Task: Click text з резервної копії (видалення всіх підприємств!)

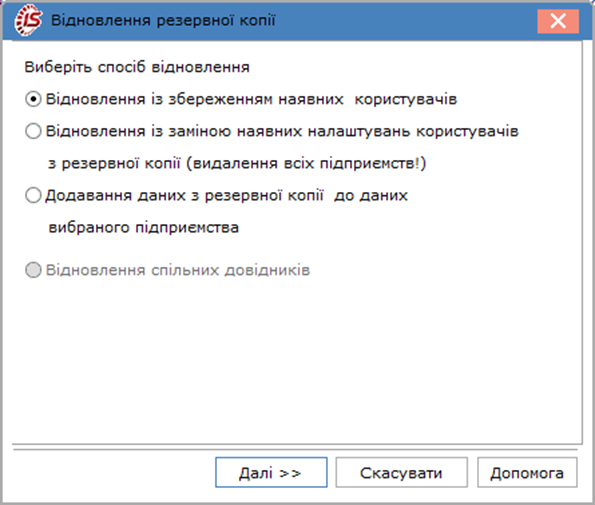Action: coord(237,164)
